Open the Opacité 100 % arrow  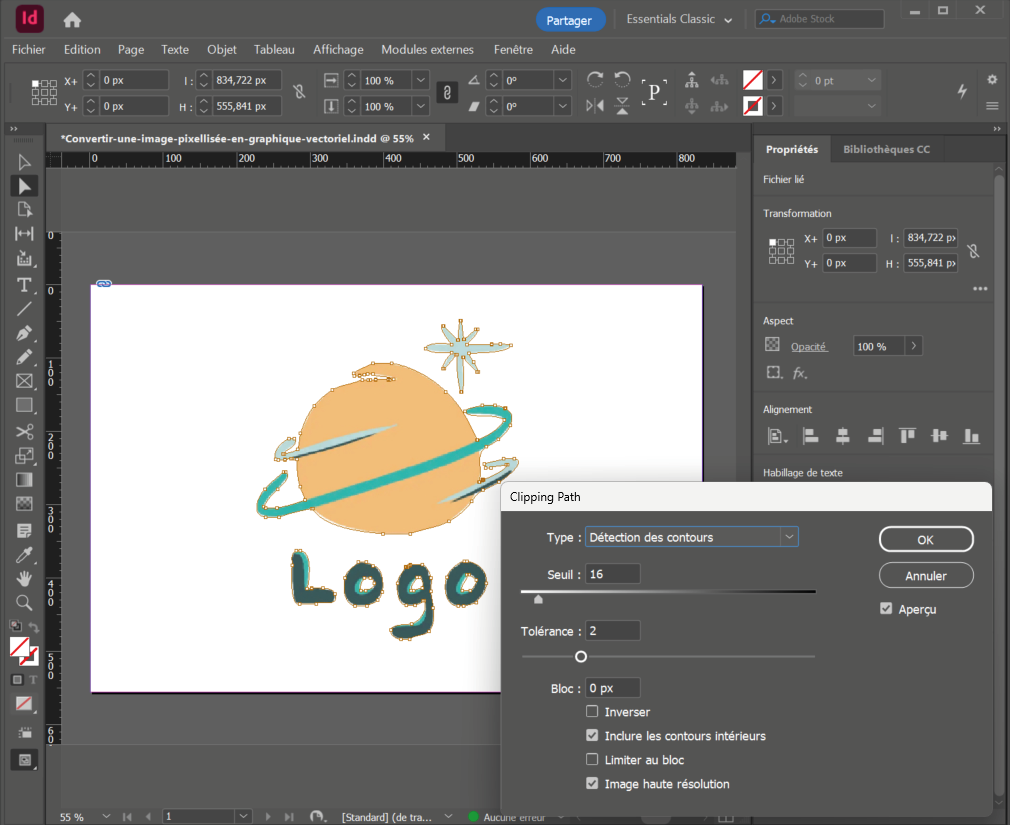[913, 346]
